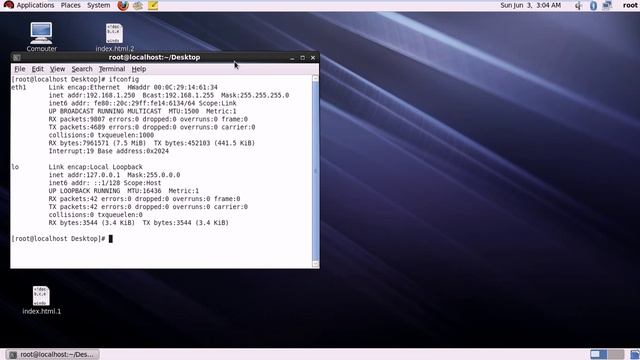Click the Mask:255.255.255.0 text
Image resolution: width=640 pixels, height=360 pixels.
click(255, 95)
